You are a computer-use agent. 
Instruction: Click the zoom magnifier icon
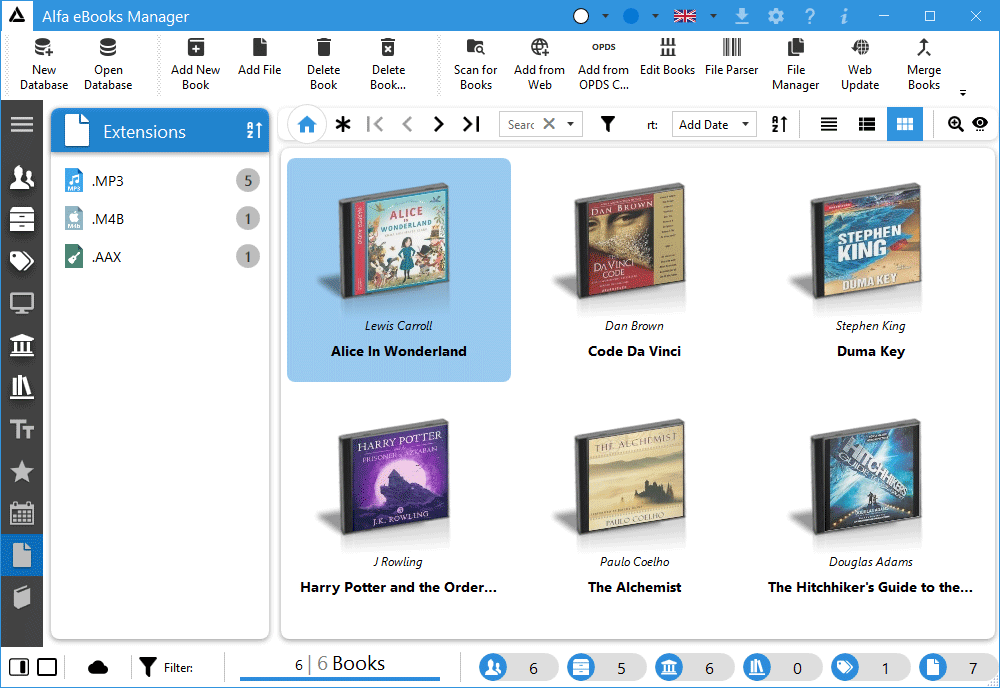point(955,124)
